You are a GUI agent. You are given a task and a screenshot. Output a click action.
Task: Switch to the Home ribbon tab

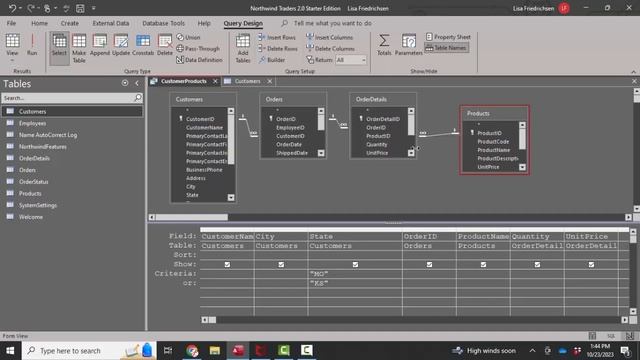point(40,23)
